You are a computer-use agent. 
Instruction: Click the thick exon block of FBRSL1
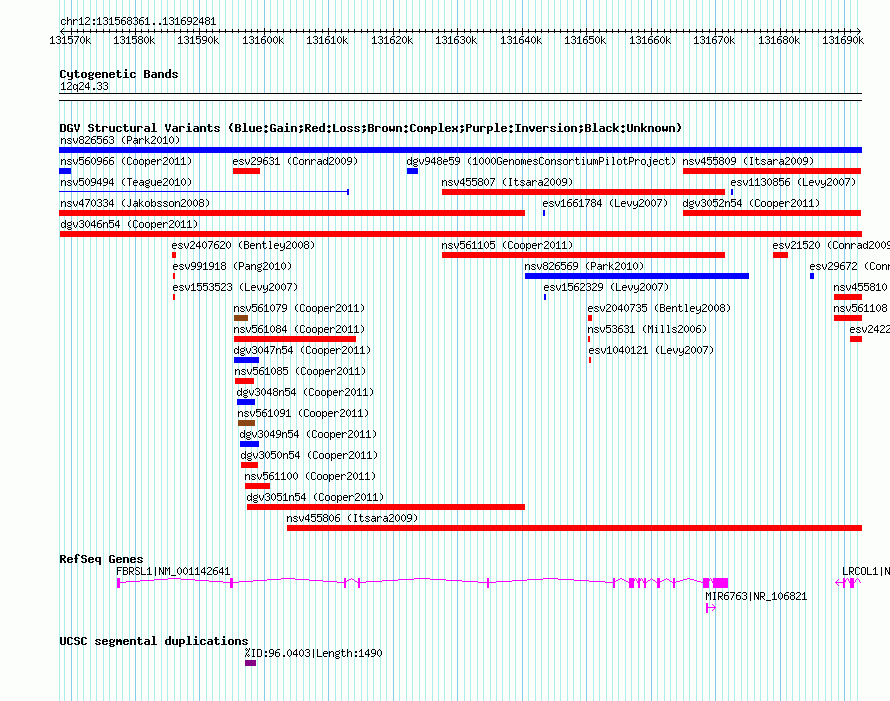(x=720, y=583)
